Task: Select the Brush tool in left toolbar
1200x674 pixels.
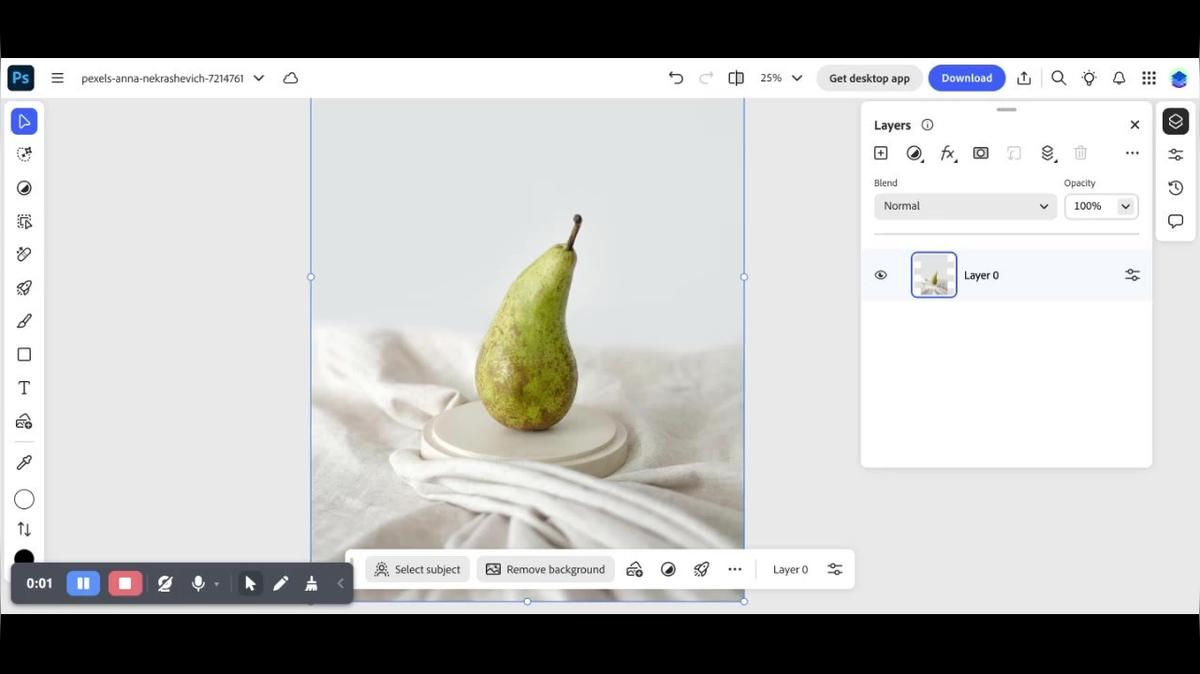Action: coord(24,321)
